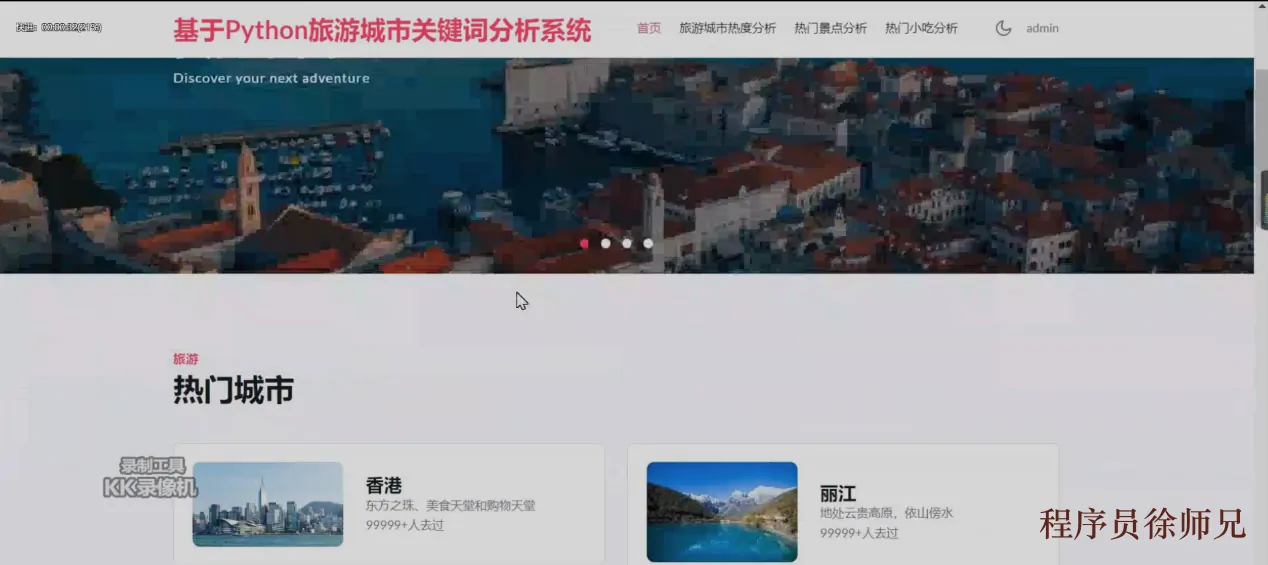Open the 丽江 city thumbnail
This screenshot has height=565, width=1268.
[722, 511]
